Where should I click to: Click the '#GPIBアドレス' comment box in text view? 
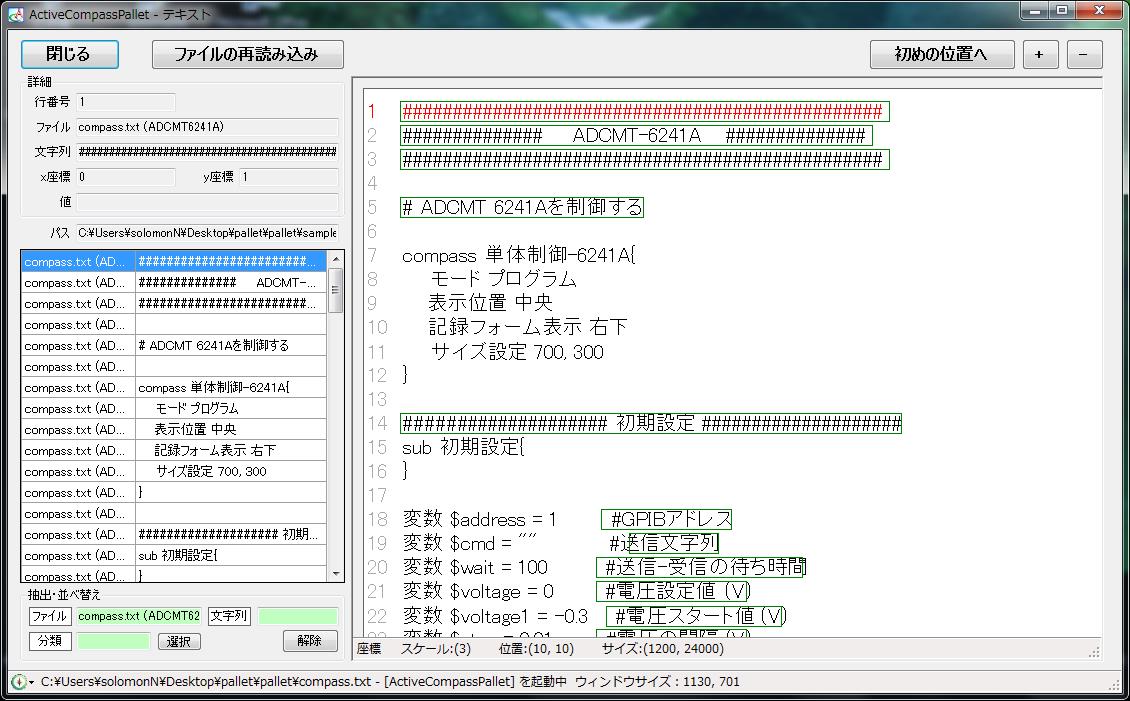pos(667,519)
